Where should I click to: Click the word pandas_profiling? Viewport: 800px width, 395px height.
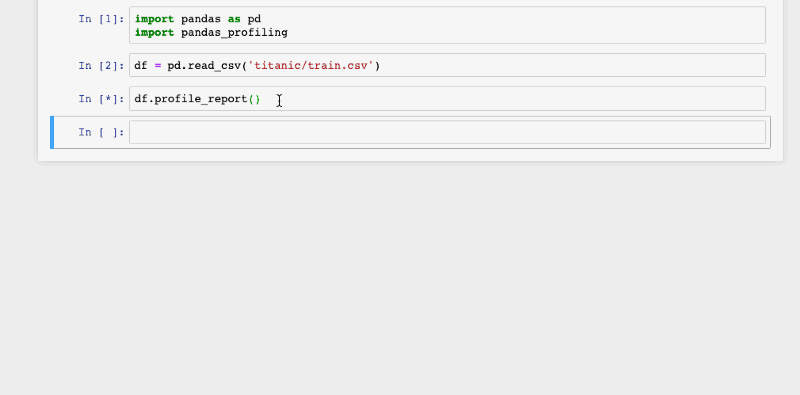[234, 33]
